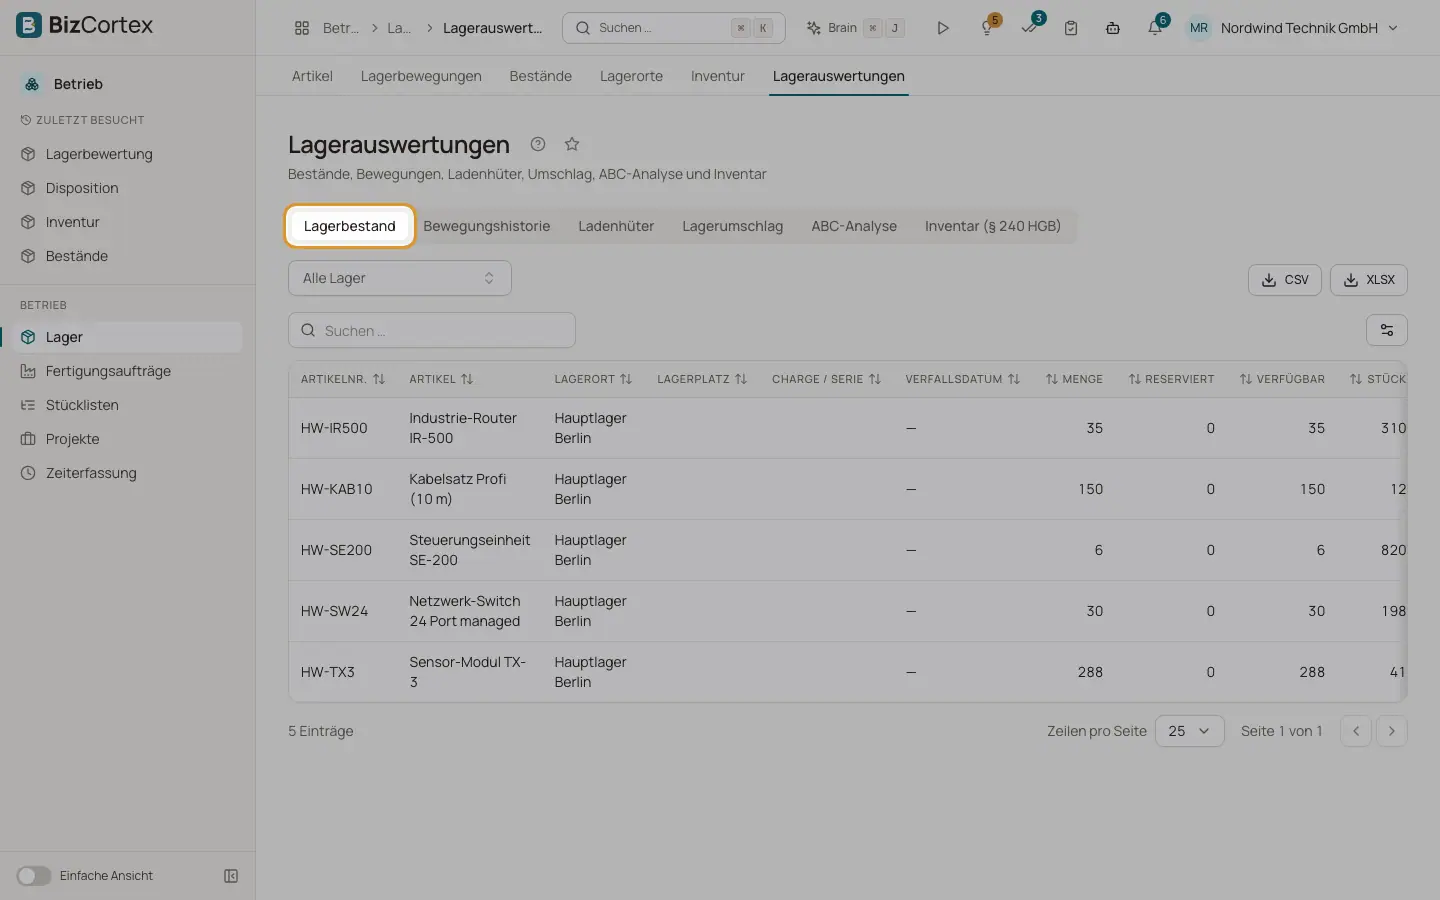Open the Lagerorte top navigation tab
The image size is (1440, 900).
coord(631,76)
